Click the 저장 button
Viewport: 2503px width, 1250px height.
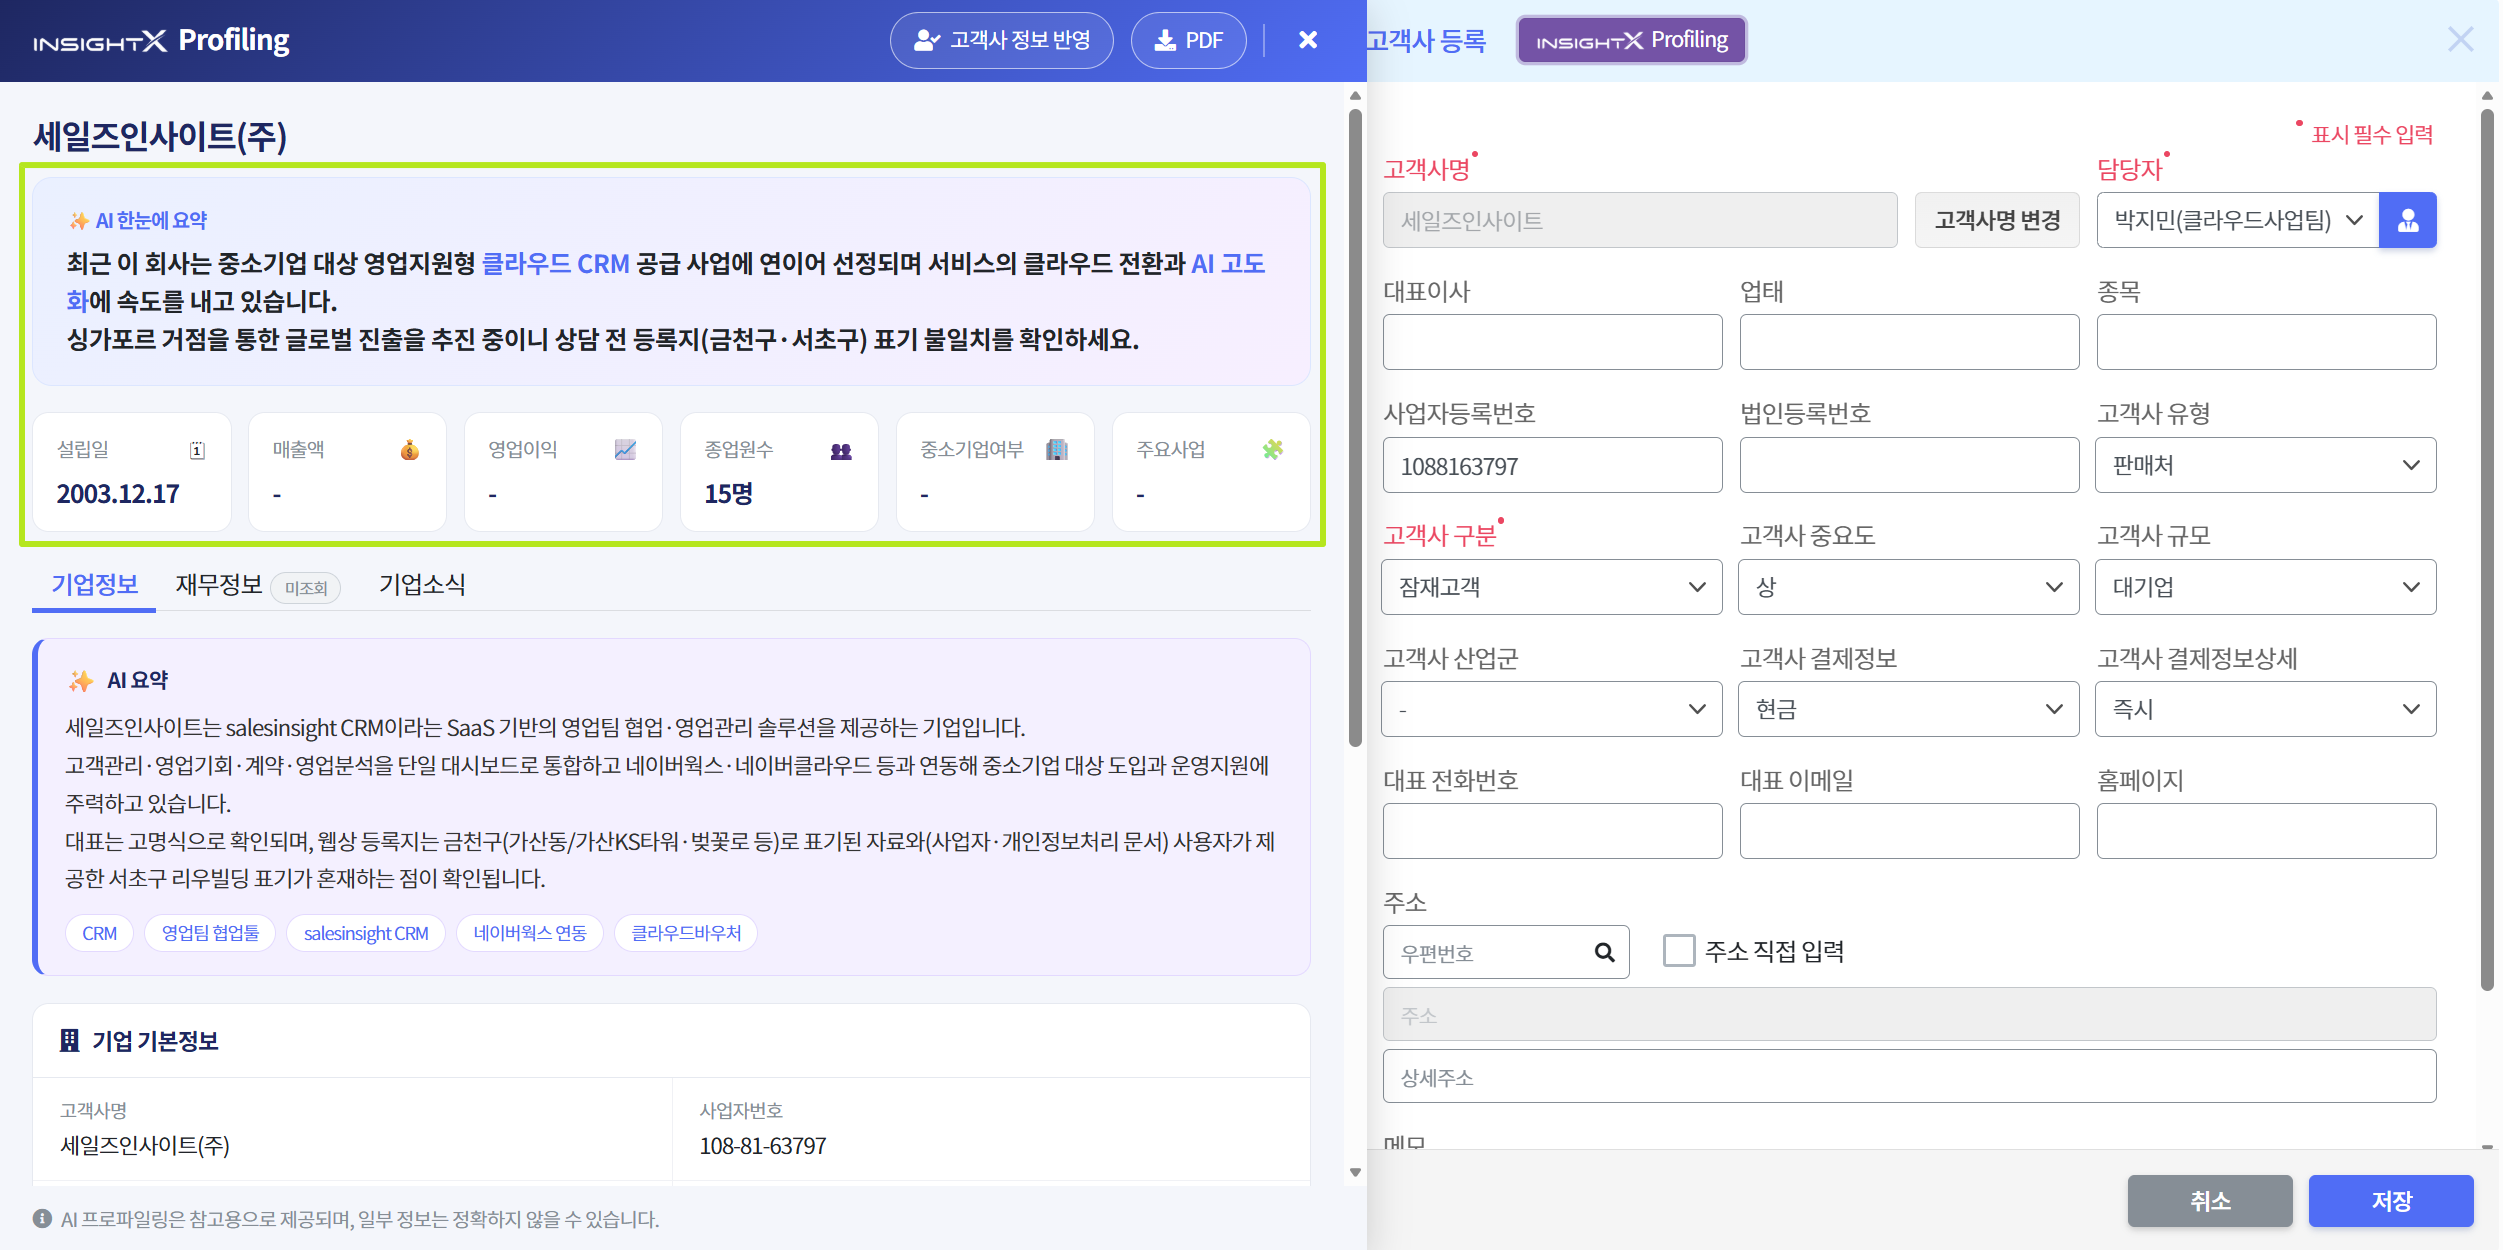click(x=2391, y=1200)
